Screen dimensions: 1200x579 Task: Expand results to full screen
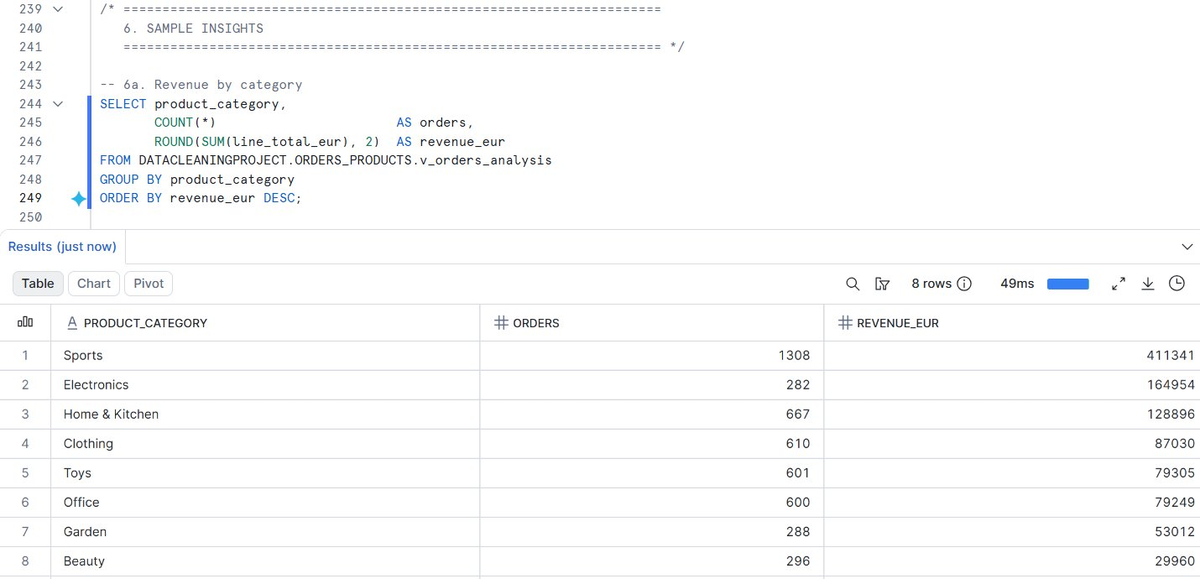pyautogui.click(x=1118, y=284)
